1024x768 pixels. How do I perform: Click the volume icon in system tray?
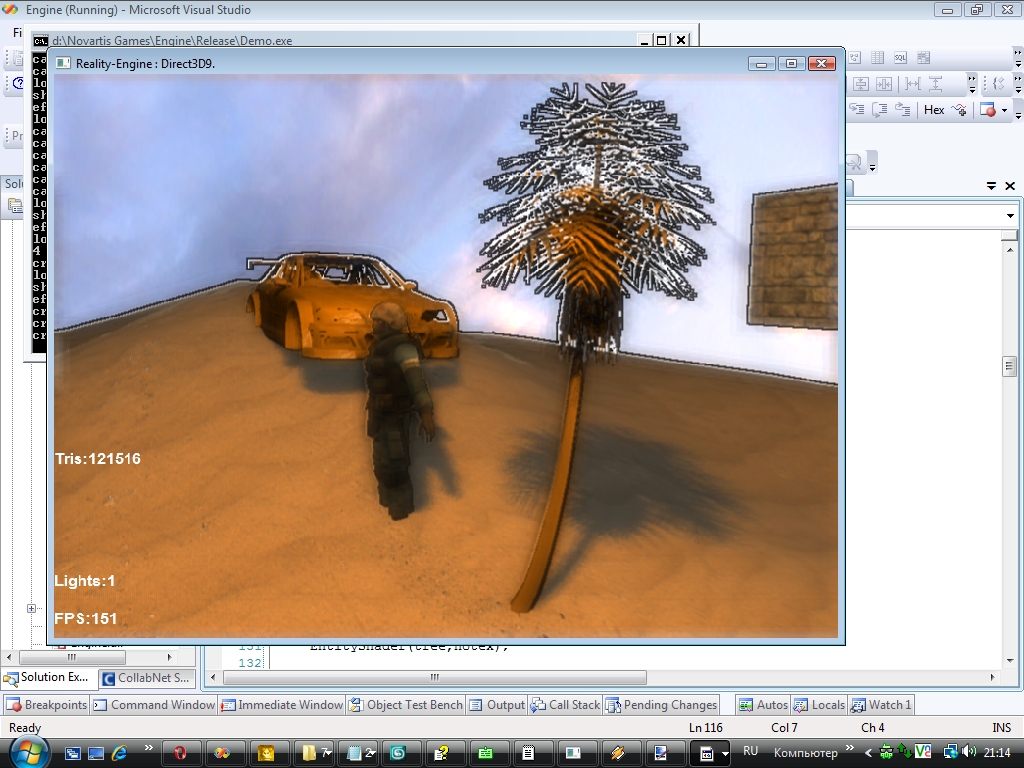[969, 752]
